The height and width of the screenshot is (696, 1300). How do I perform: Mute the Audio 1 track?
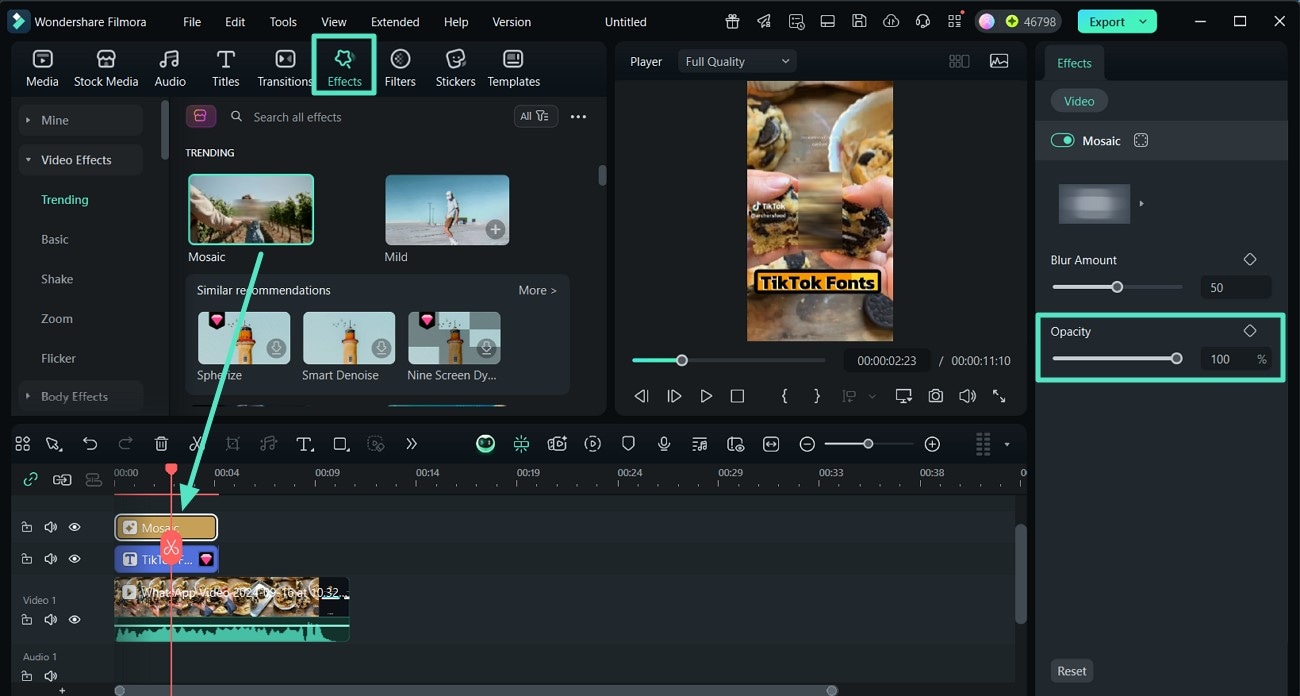click(x=51, y=677)
